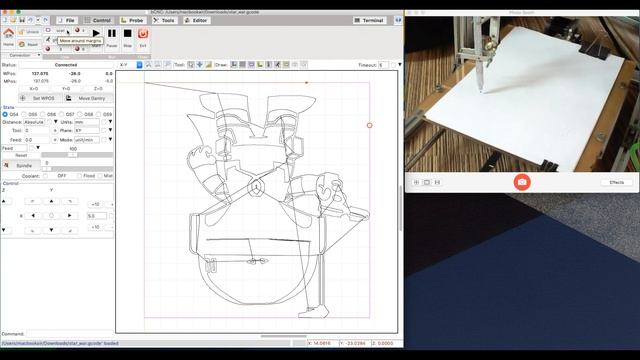The height and width of the screenshot is (360, 640).
Task: Toggle the second Draw option (grid) icon
Action: pos(242,64)
